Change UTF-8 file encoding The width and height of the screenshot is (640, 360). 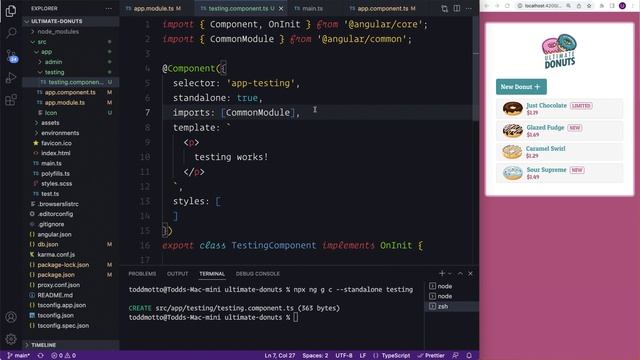coord(344,356)
